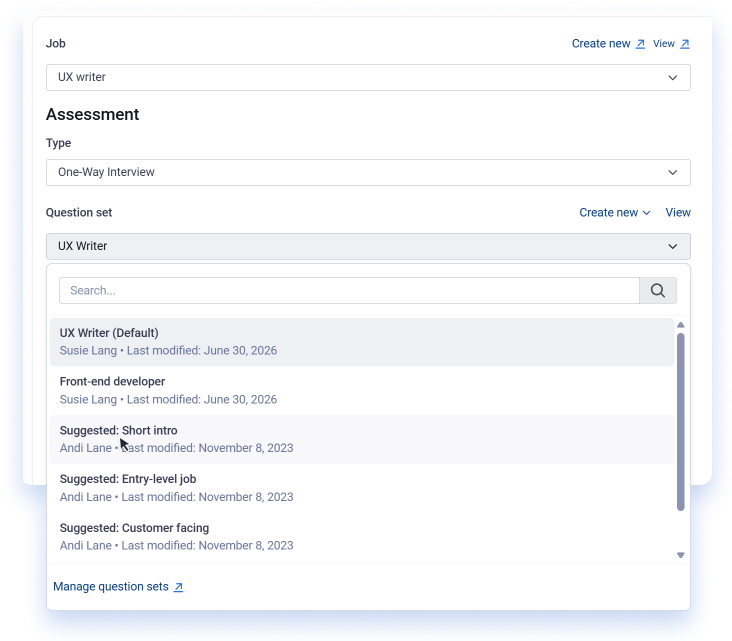Viewport: 732px width, 641px height.
Task: Select Front-end developer question set
Action: coord(362,390)
